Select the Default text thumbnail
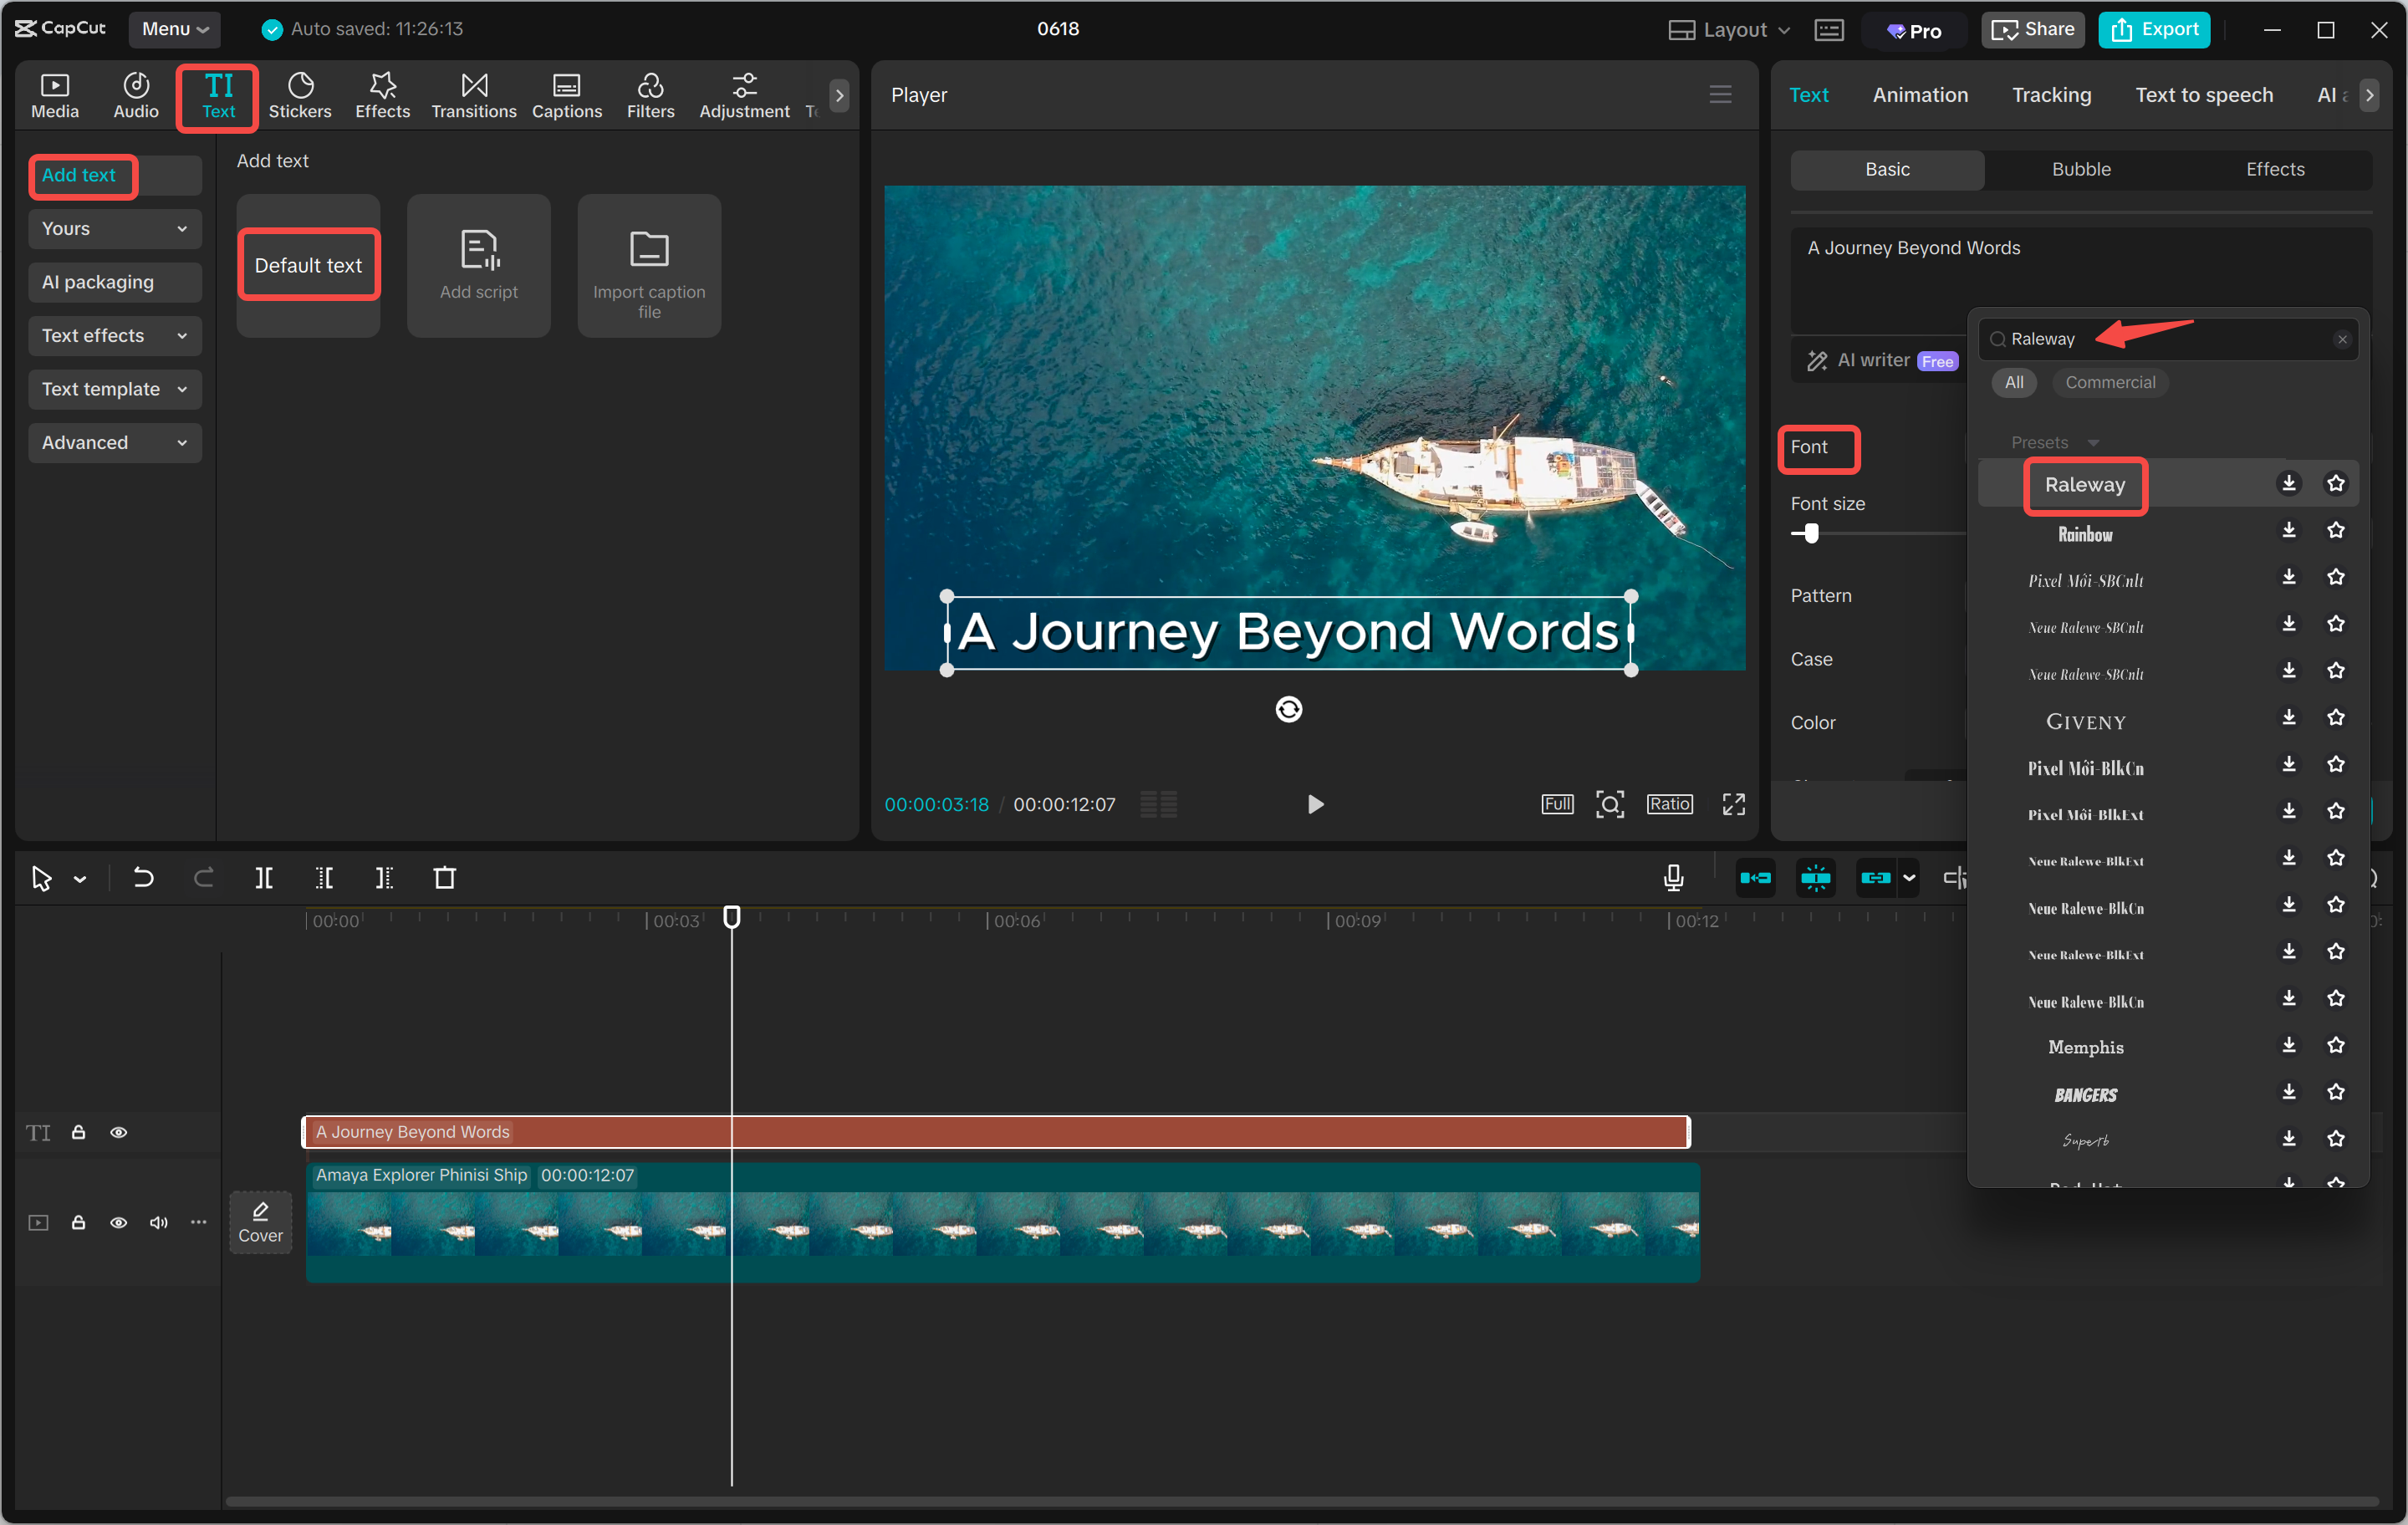Screen dimensions: 2408x1525 [x=308, y=265]
